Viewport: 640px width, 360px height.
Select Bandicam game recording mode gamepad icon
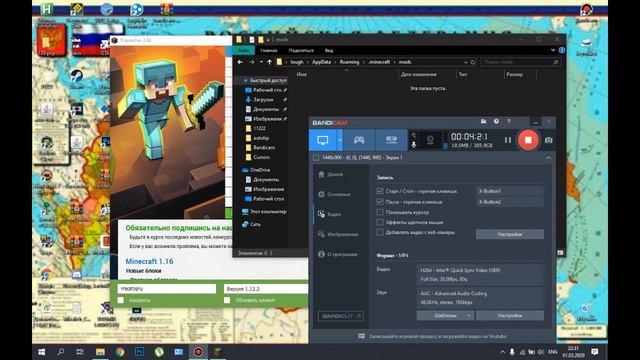359,140
